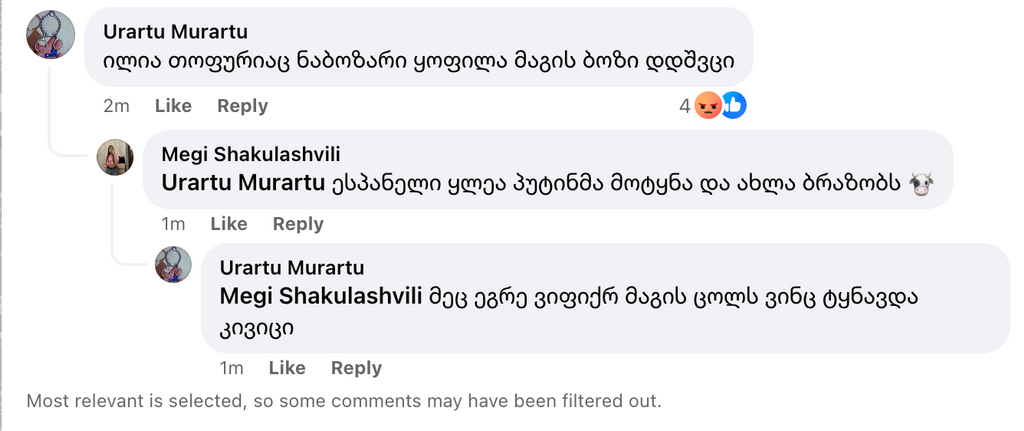Click the blue thumbs-up reaction icon
Screen dimensions: 1024x431
733,105
